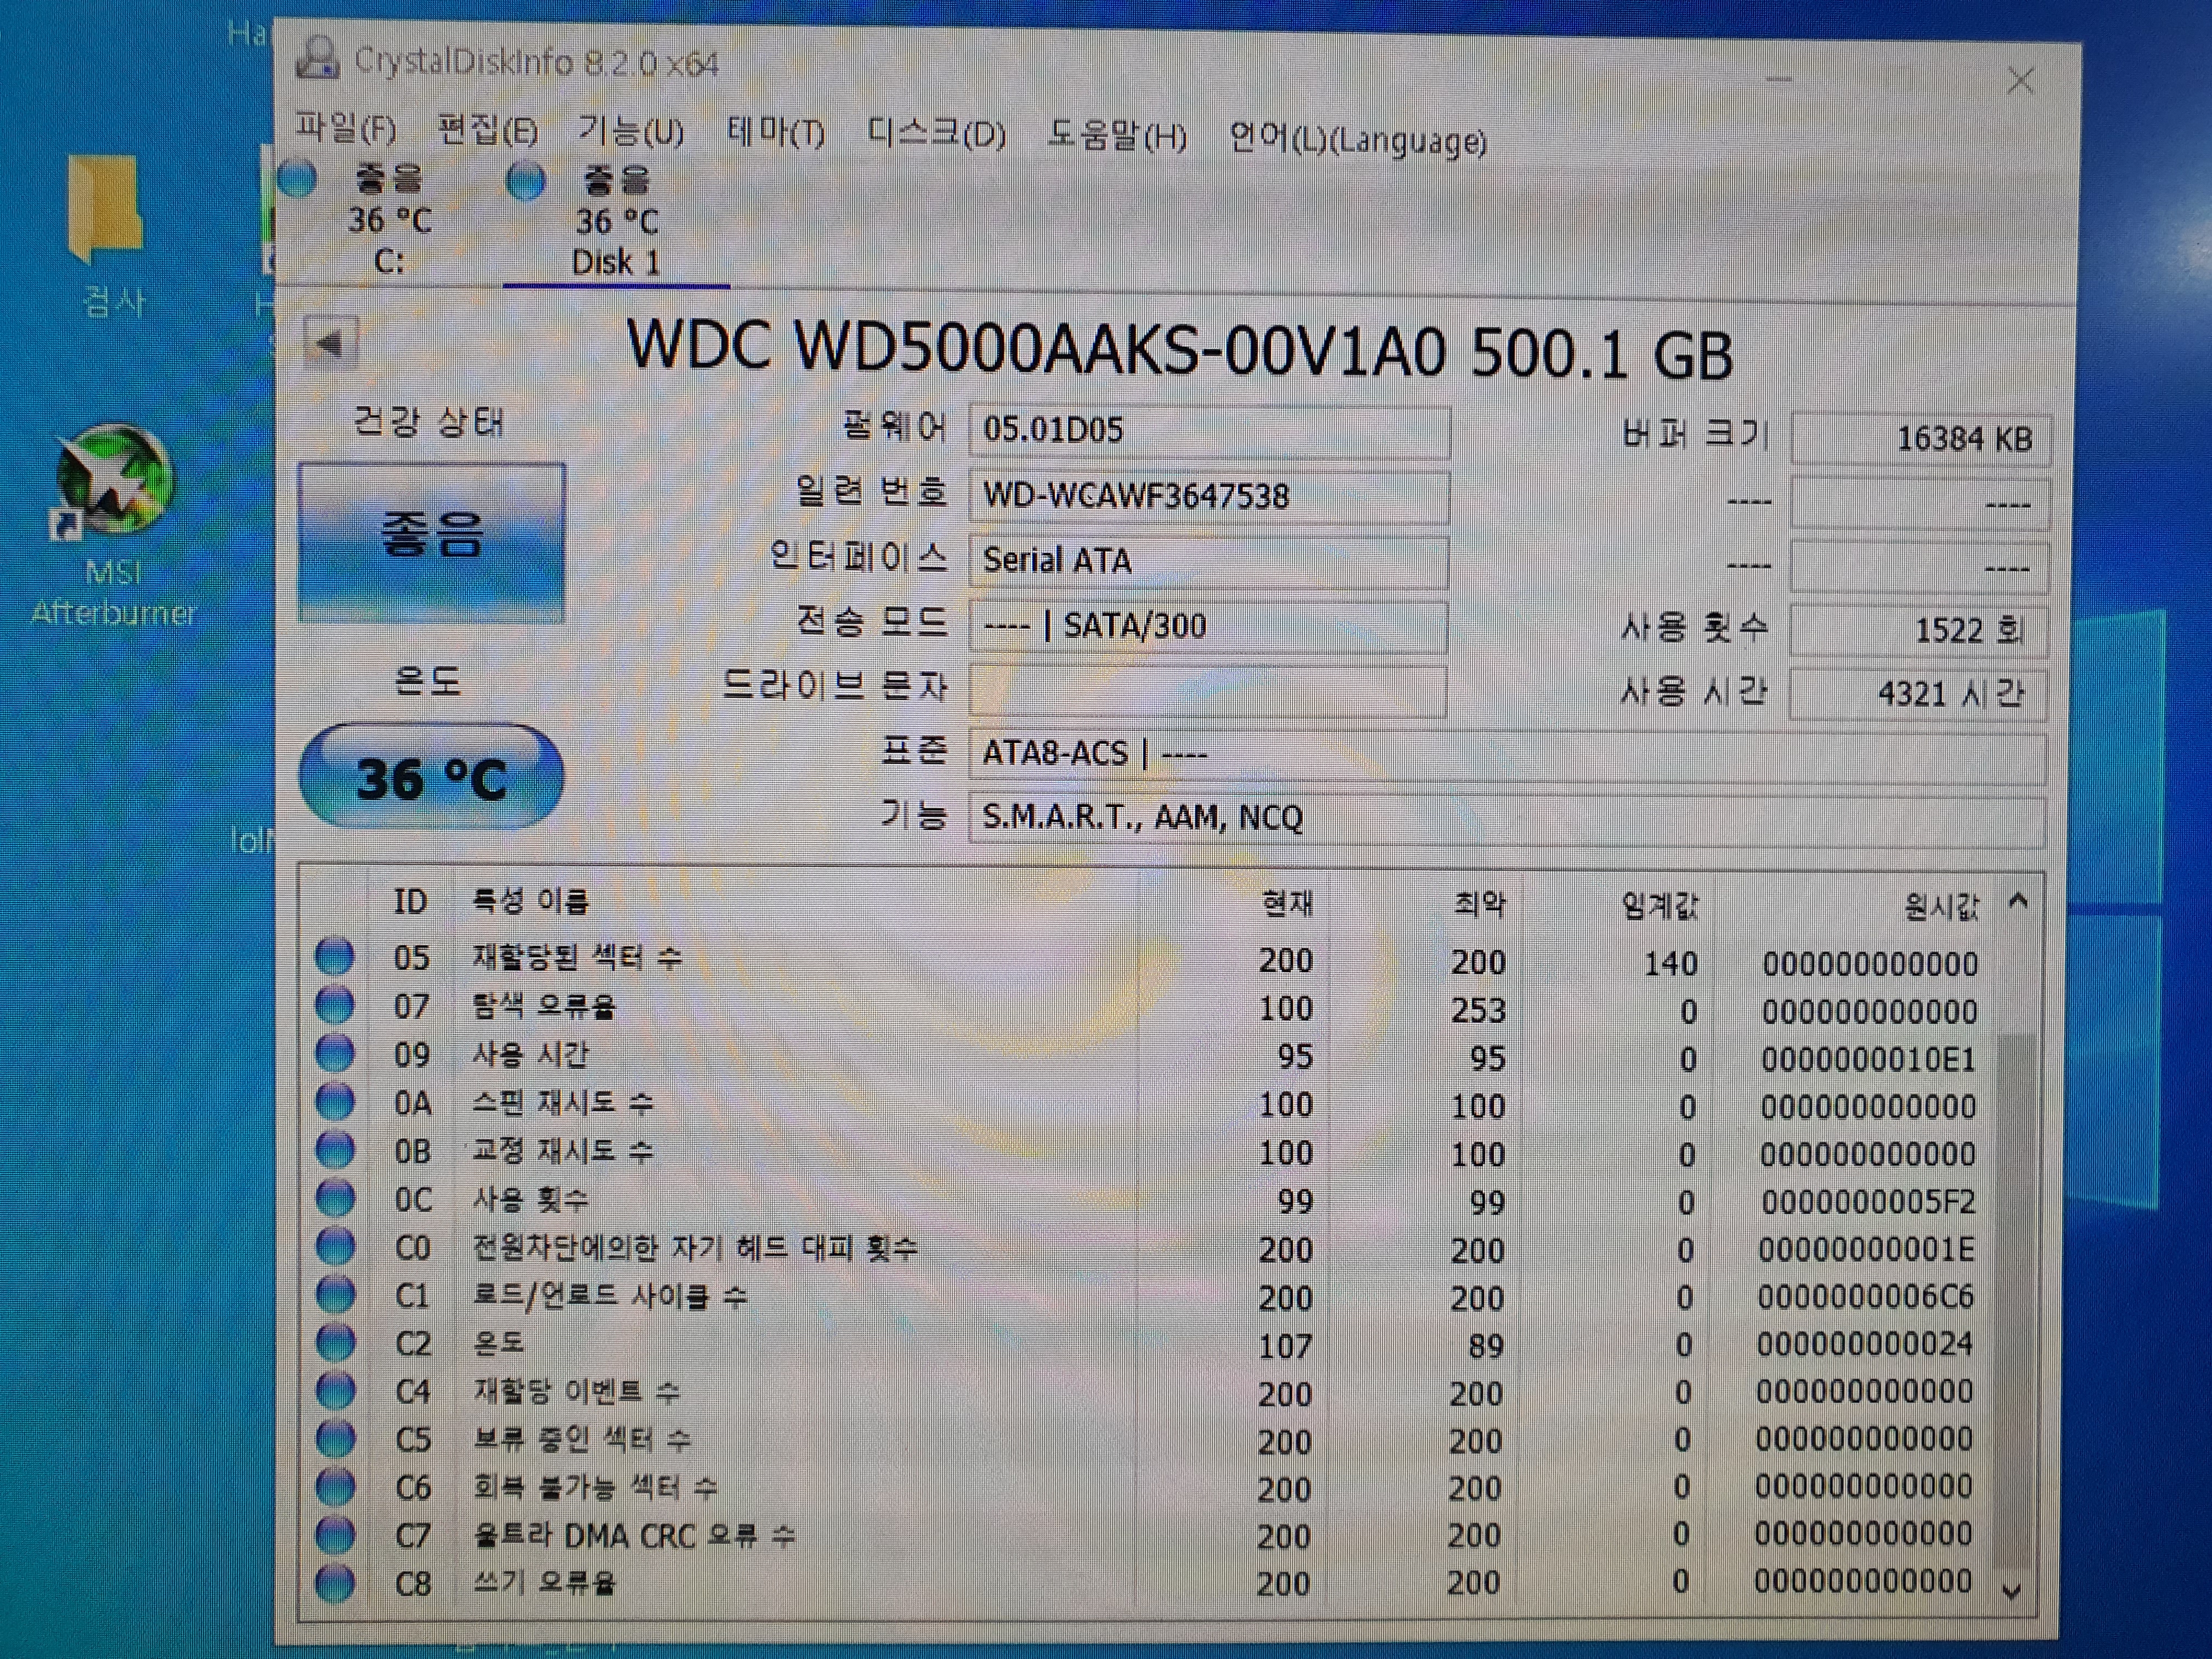Close the CrystalDiskInfo window
This screenshot has height=1659, width=2212.
(2021, 81)
